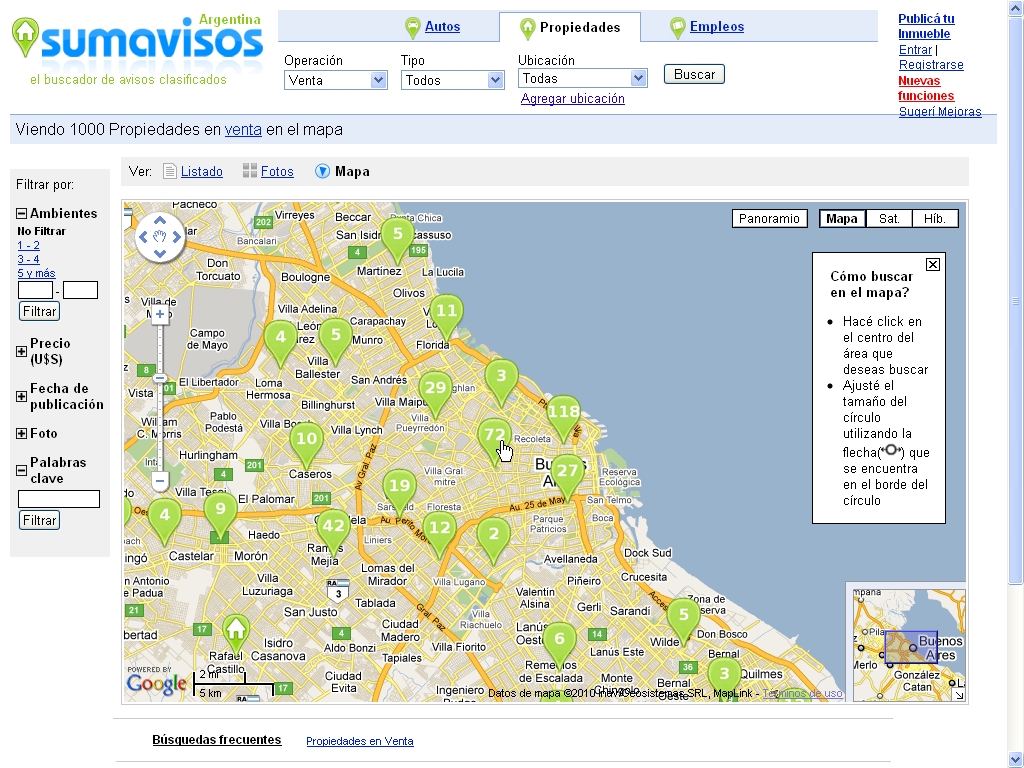
Task: Open the Ubicación dropdown
Action: pos(583,78)
